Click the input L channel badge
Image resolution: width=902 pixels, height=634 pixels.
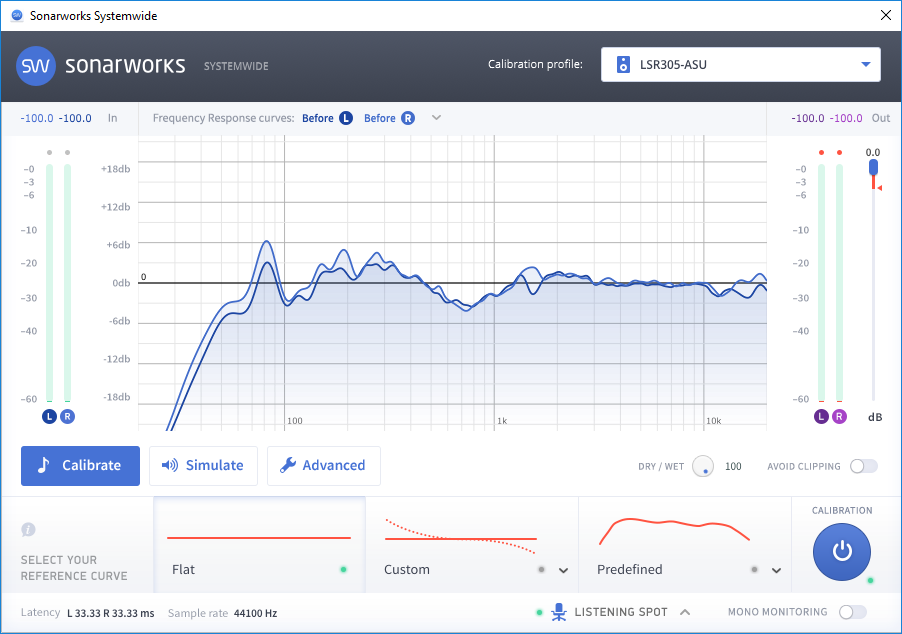(49, 417)
